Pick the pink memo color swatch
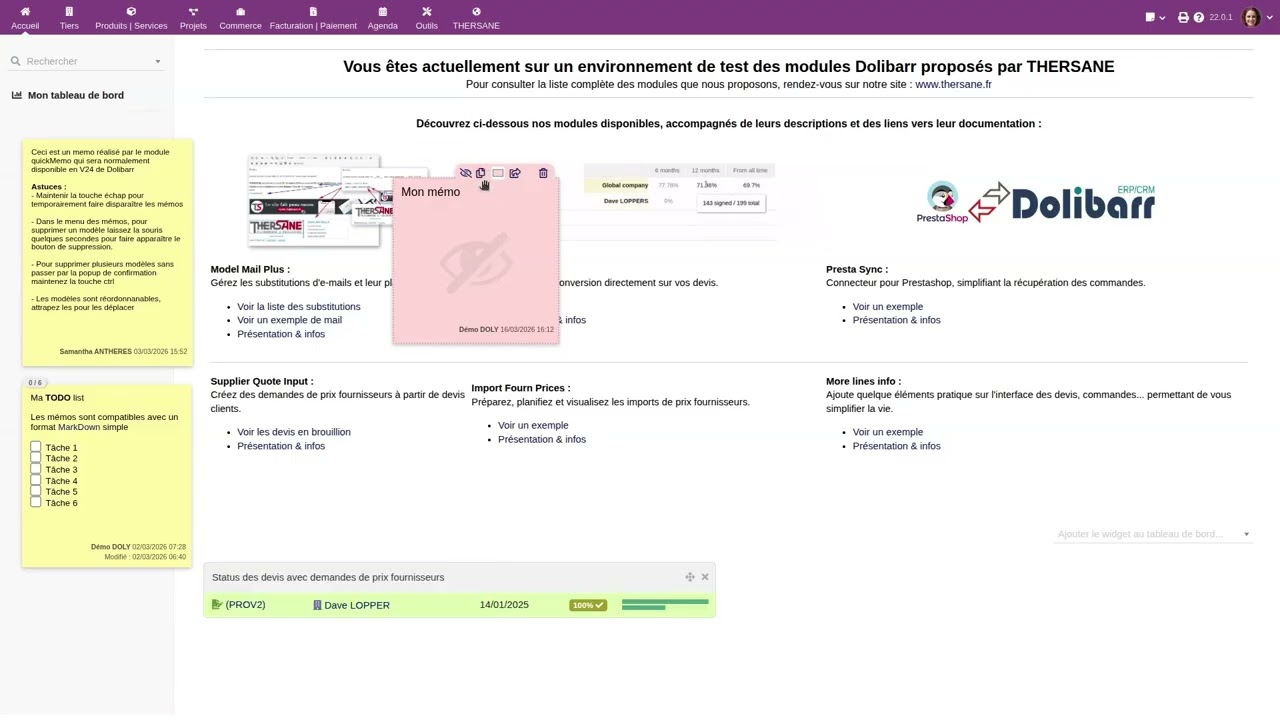 498,173
